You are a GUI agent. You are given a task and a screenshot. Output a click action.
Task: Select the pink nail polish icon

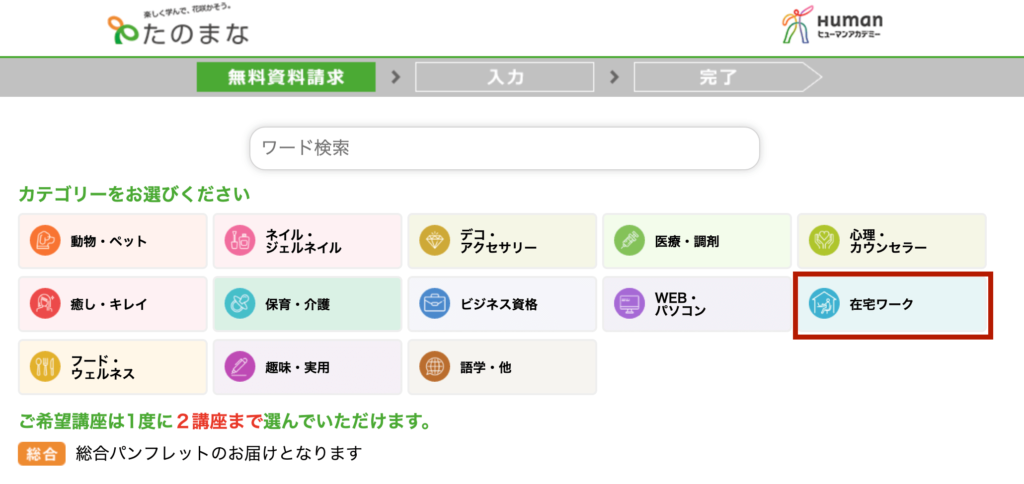(239, 241)
